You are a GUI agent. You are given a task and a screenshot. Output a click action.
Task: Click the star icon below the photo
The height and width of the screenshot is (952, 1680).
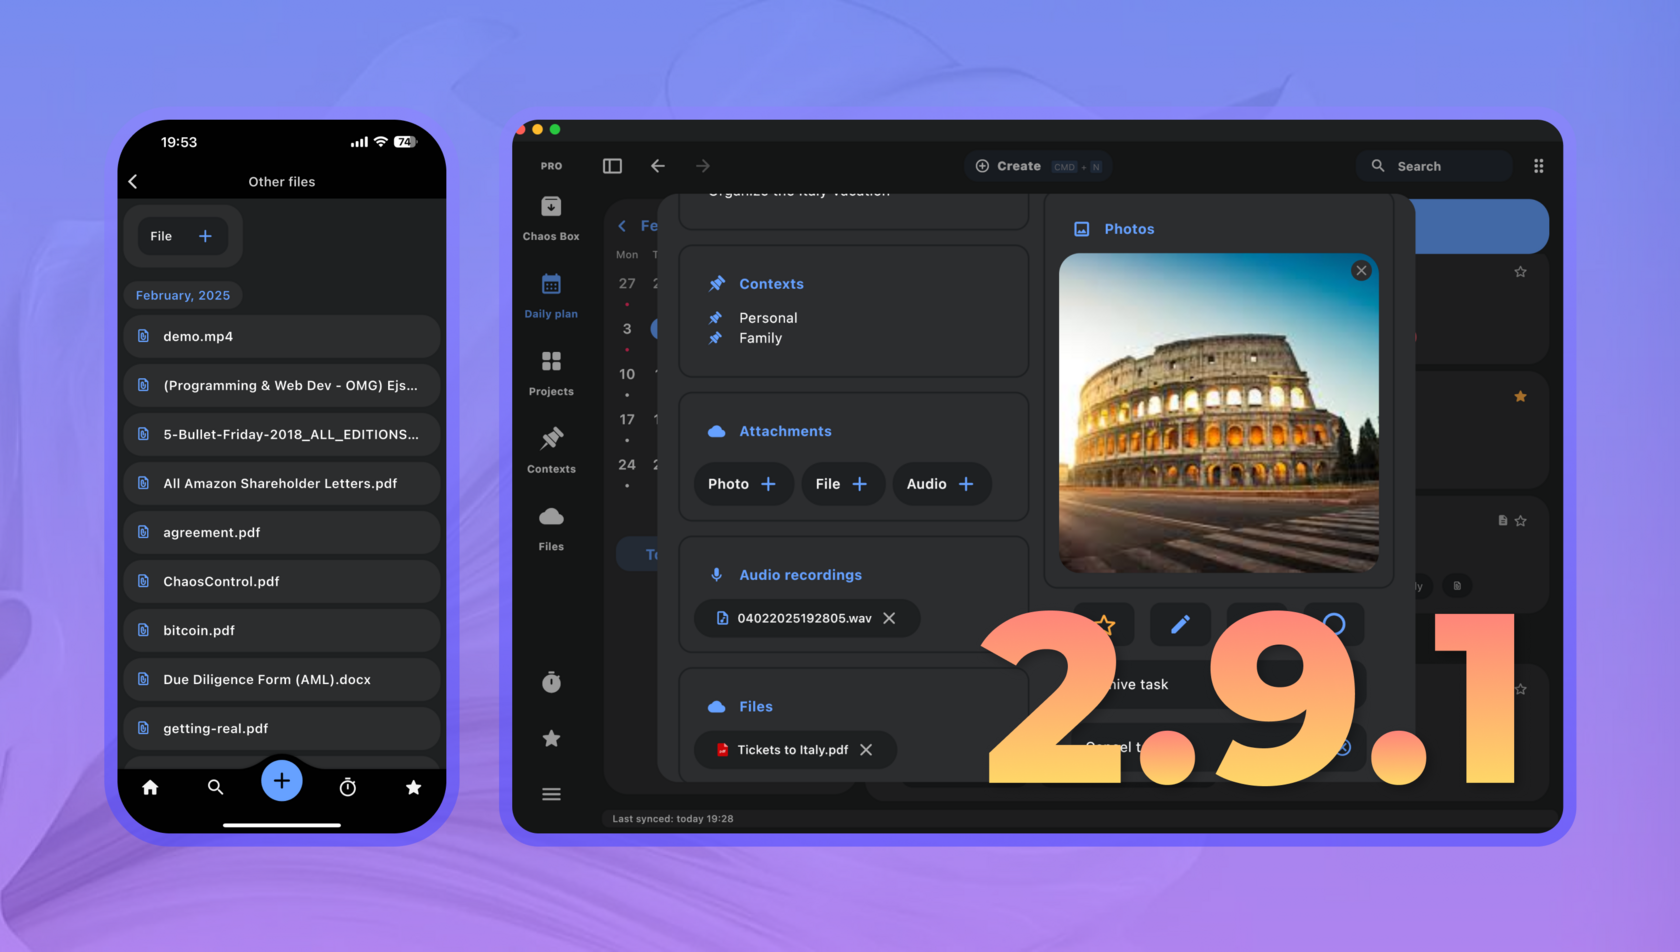click(x=1105, y=625)
